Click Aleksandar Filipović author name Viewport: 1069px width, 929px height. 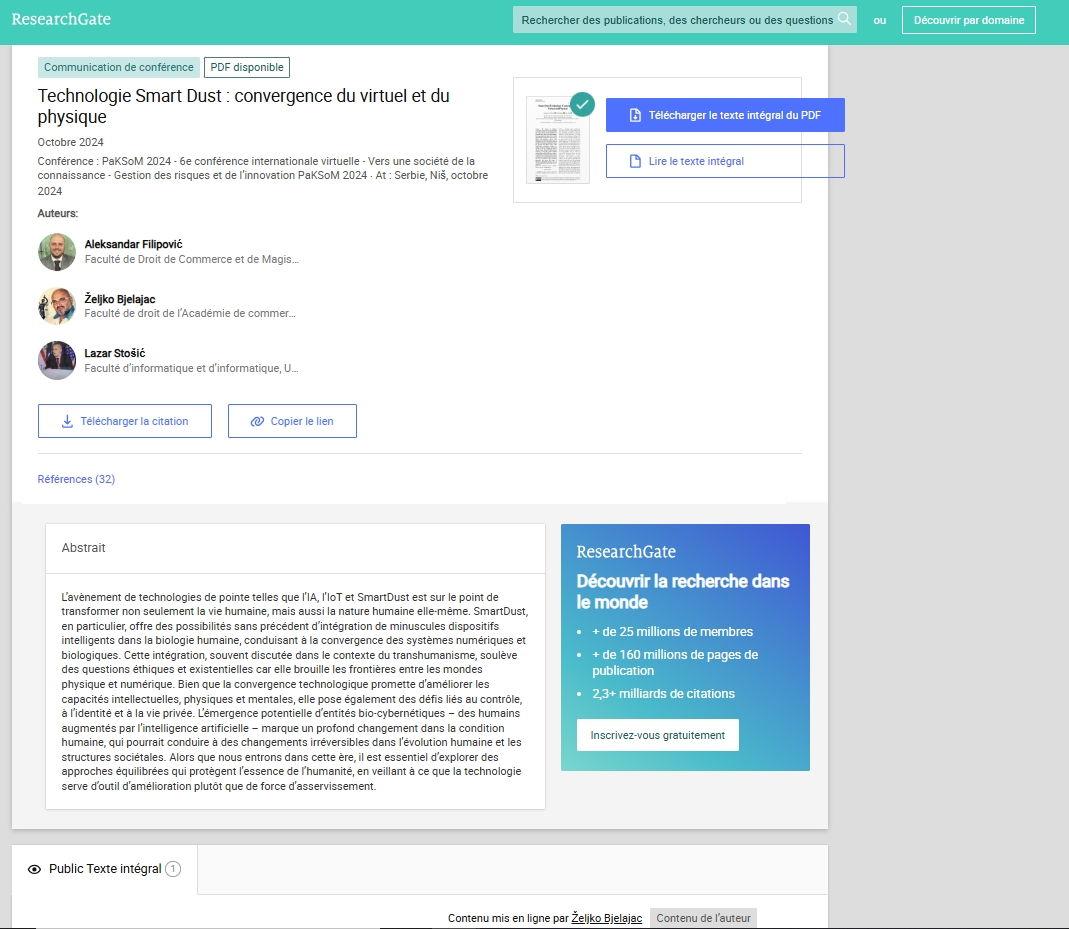click(x=133, y=244)
